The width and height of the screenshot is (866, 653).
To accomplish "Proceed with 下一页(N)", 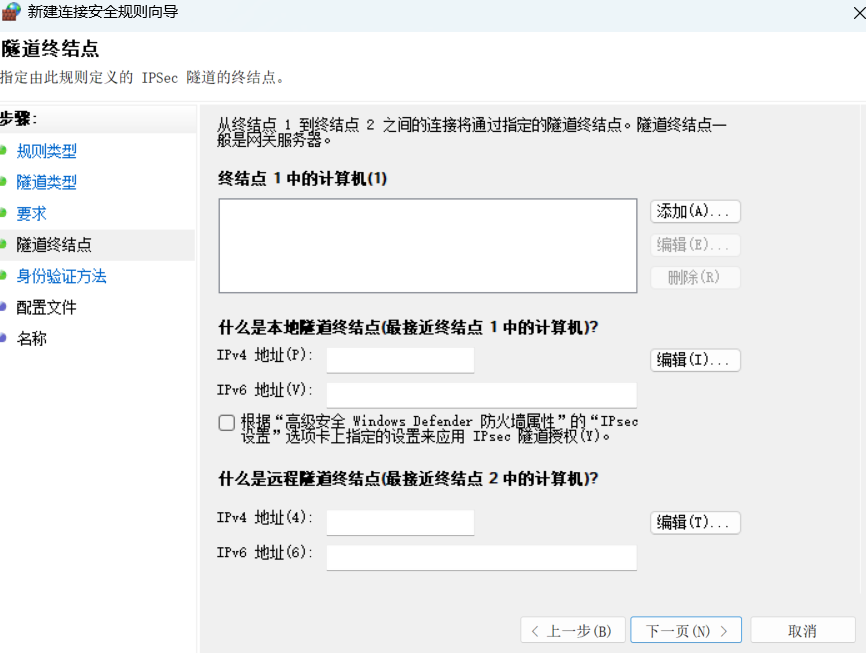I will (x=686, y=630).
